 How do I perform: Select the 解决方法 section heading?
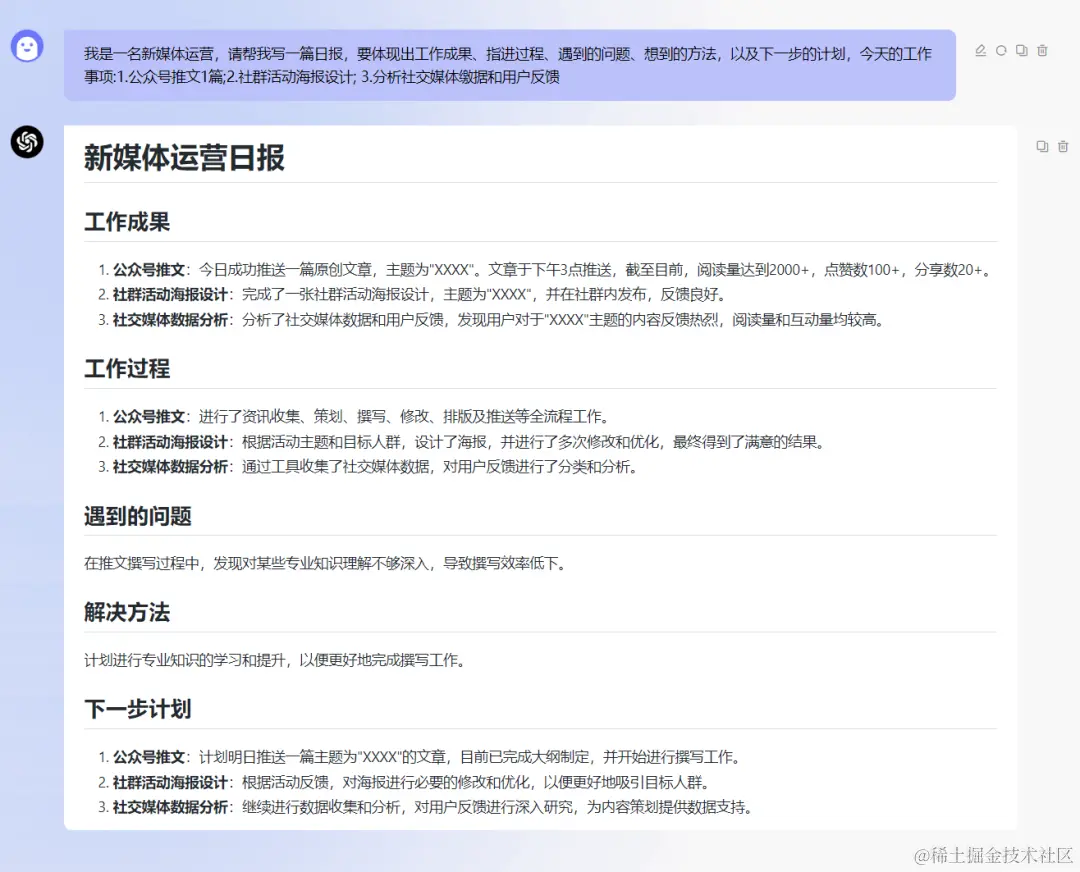[x=125, y=612]
